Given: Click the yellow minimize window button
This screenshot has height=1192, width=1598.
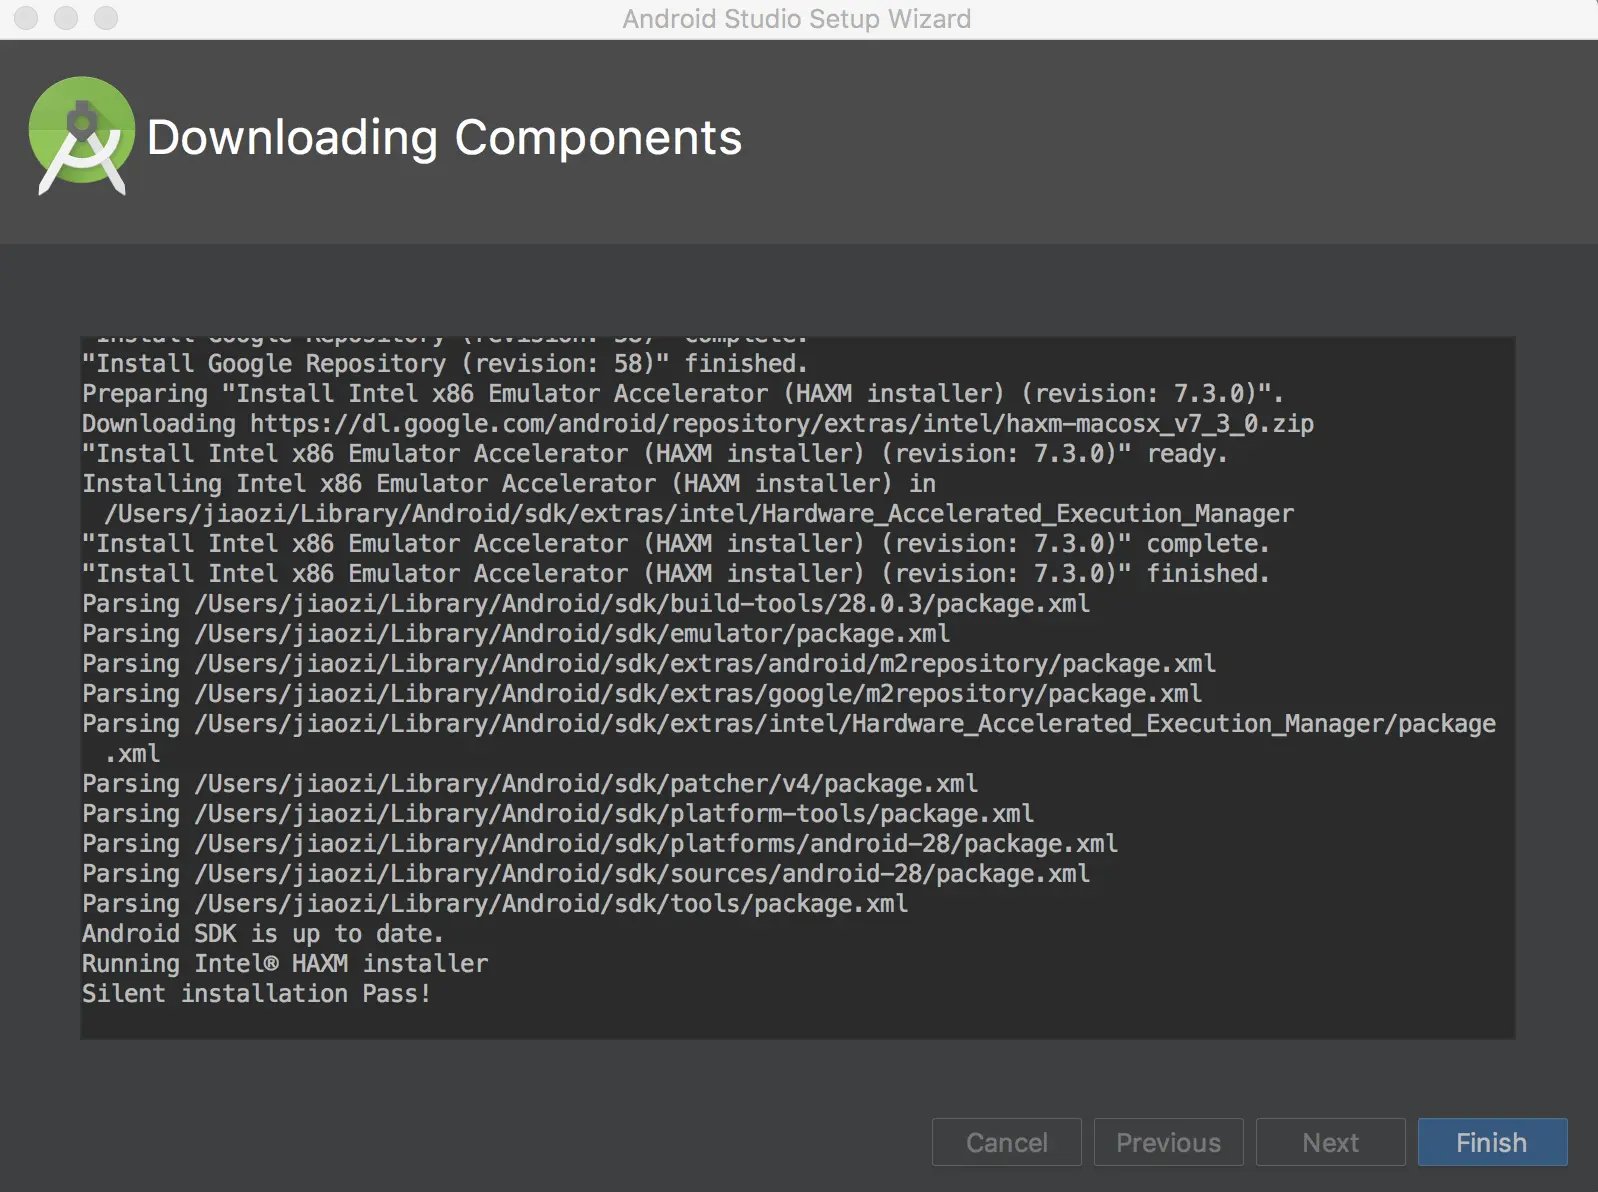Looking at the screenshot, I should pos(66,18).
